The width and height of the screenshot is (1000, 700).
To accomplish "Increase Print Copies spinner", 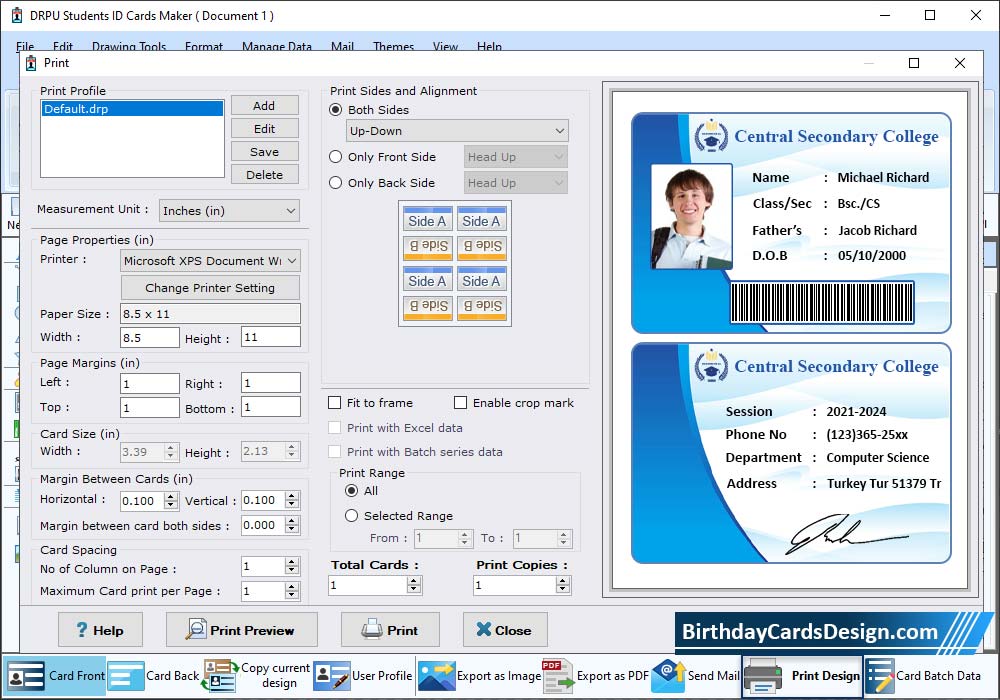I will coord(562,581).
